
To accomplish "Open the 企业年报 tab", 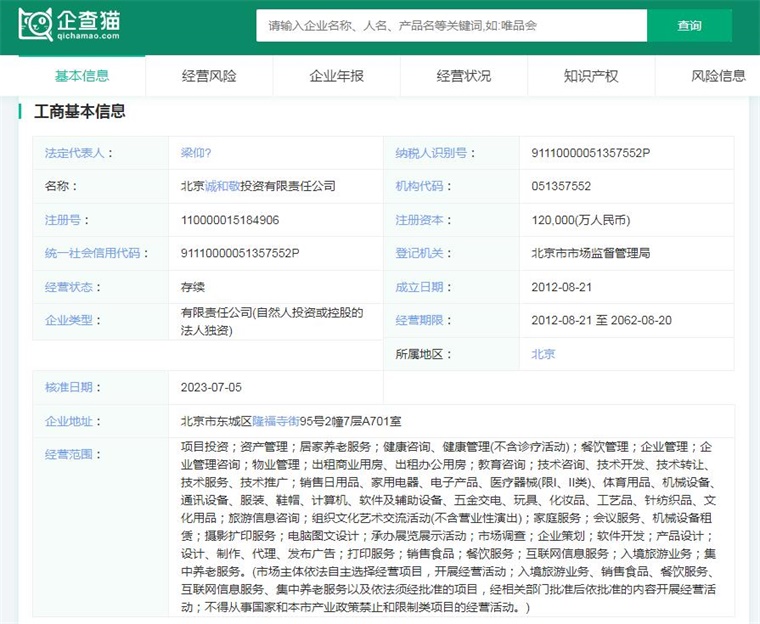I will 336,76.
